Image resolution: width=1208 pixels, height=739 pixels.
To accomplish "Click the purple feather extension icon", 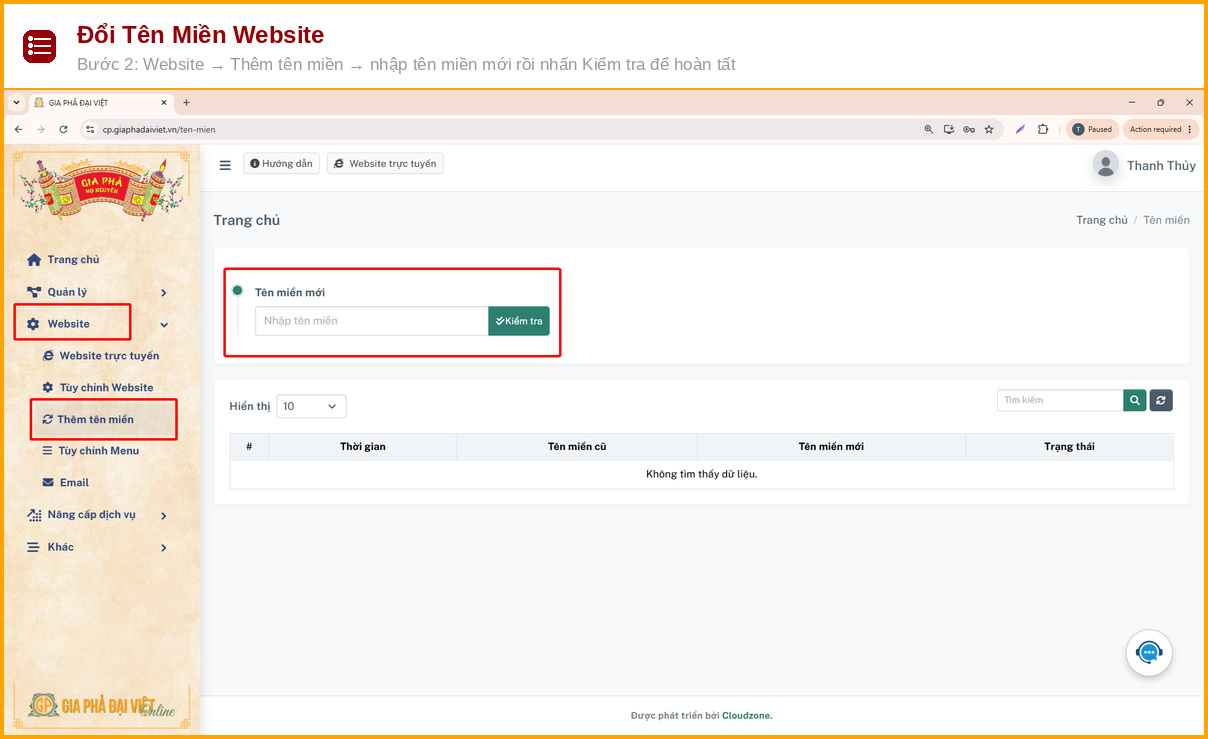I will pos(1020,129).
